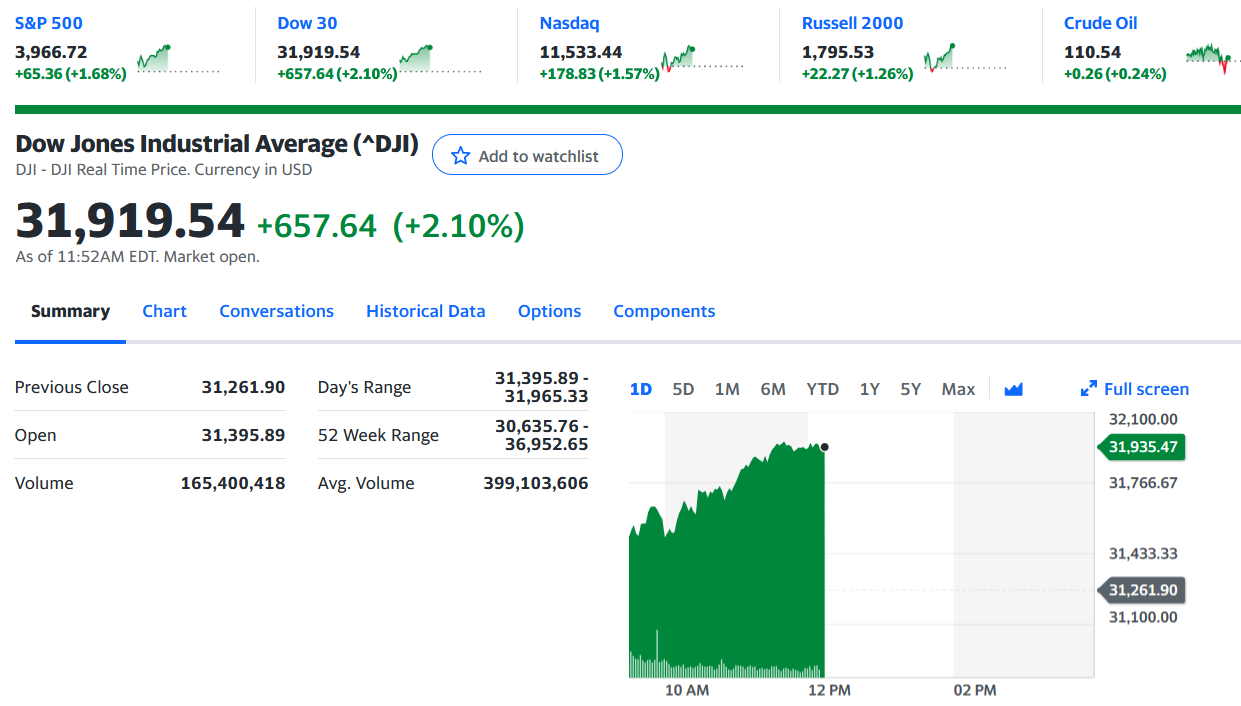Select the 5Y chart range
This screenshot has width=1241, height=706.
click(910, 389)
